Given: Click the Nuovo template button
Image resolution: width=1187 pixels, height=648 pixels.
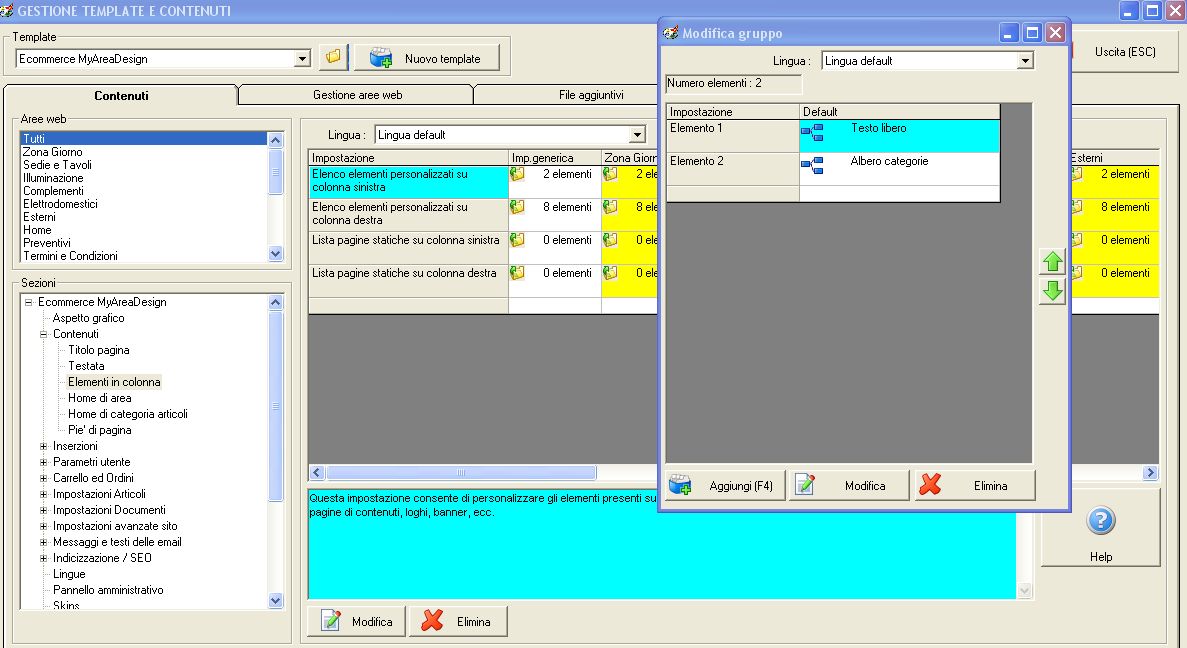Looking at the screenshot, I should click(427, 58).
